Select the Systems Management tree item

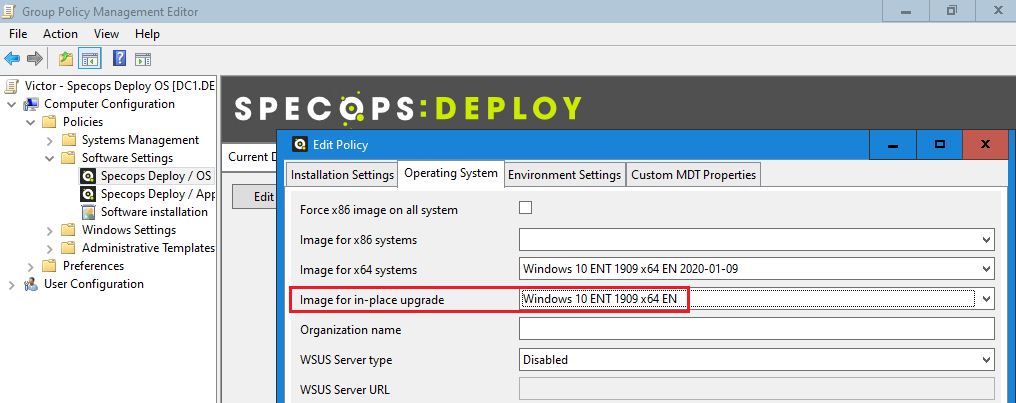141,140
